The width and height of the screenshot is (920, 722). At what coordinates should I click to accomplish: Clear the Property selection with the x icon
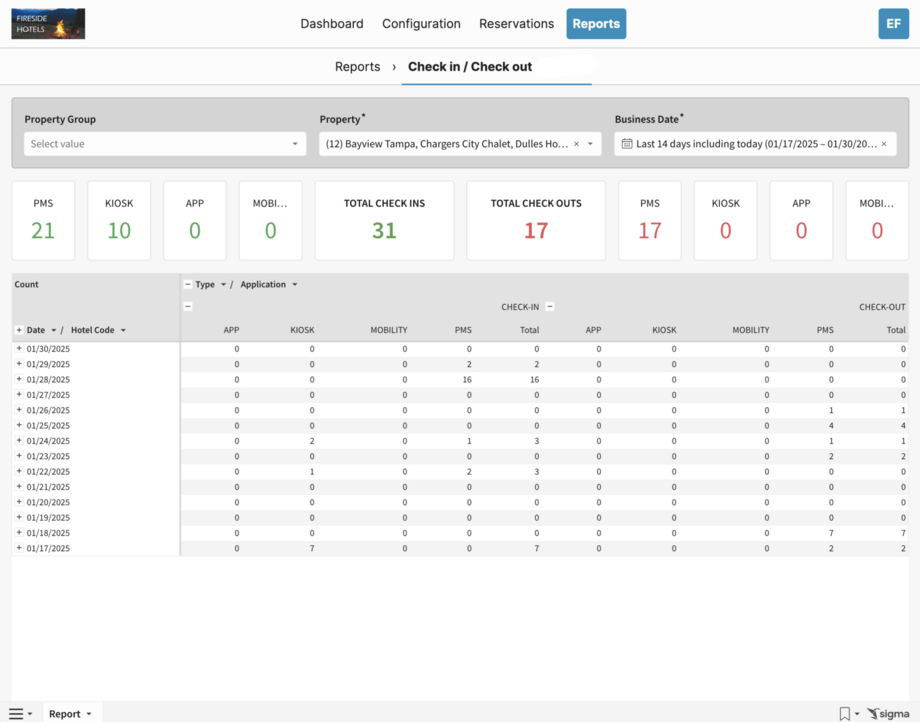pos(576,144)
